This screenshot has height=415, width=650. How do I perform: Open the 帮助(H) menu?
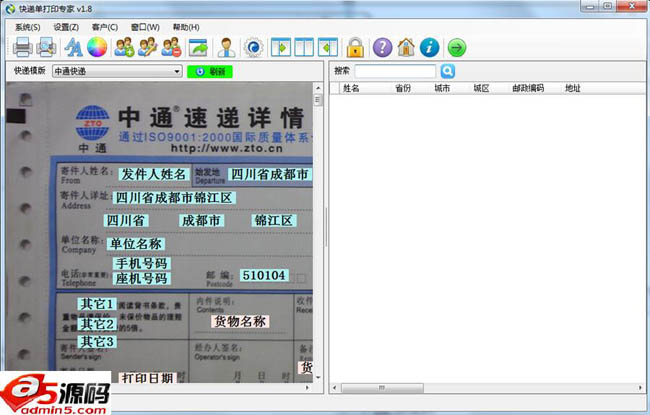[x=186, y=27]
